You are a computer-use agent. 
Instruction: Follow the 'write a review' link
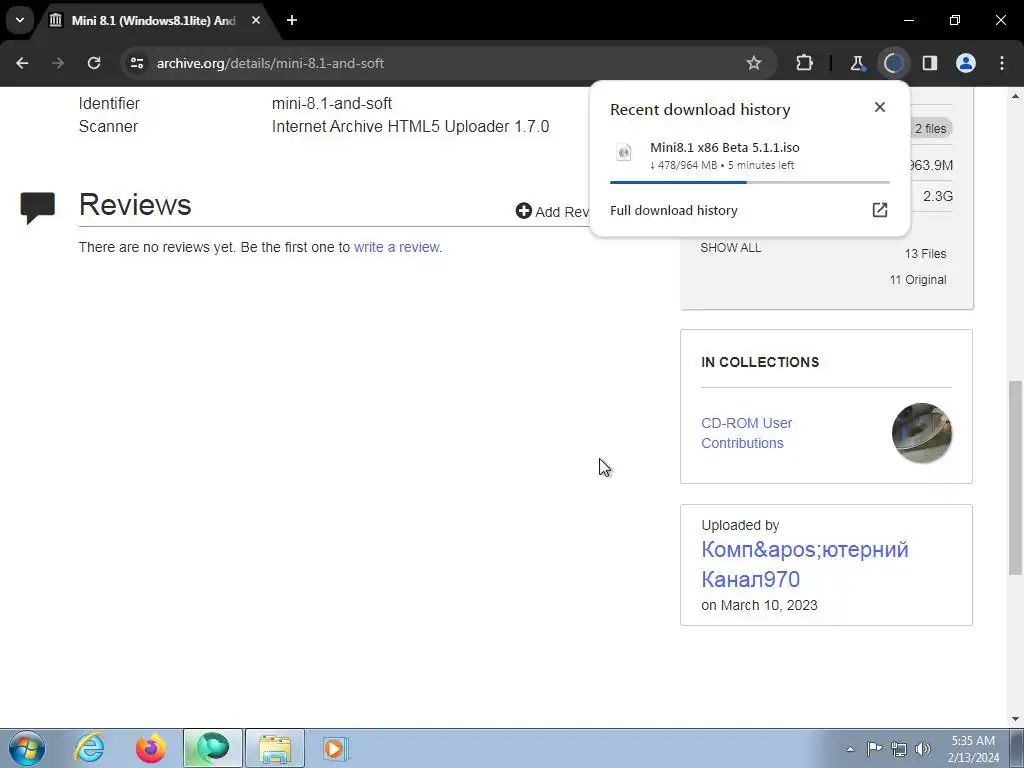(396, 248)
